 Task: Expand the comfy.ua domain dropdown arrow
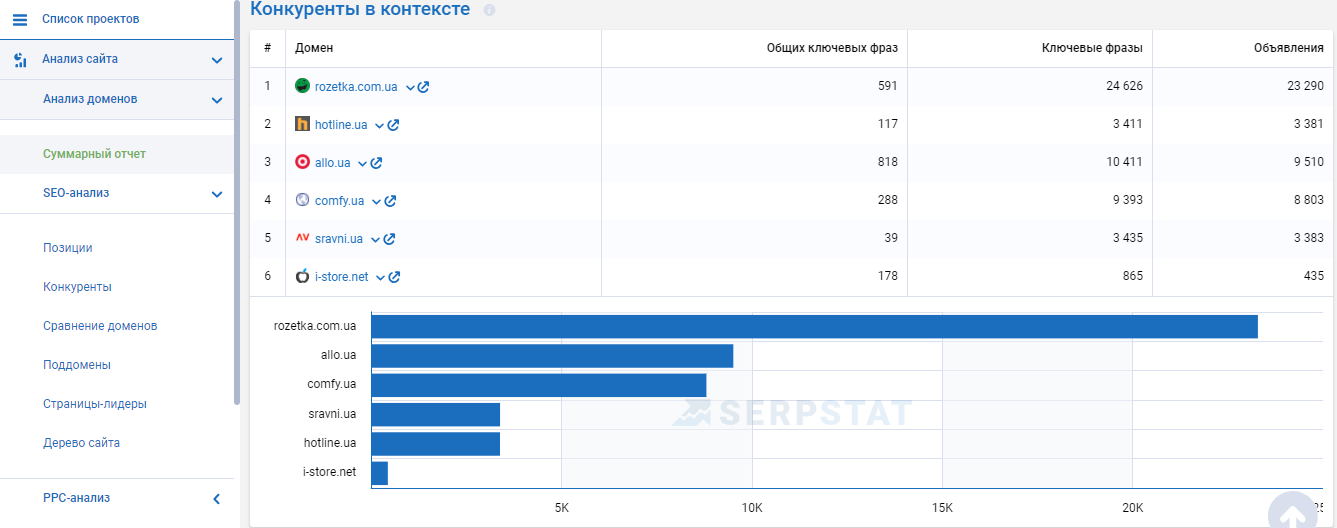coord(376,202)
